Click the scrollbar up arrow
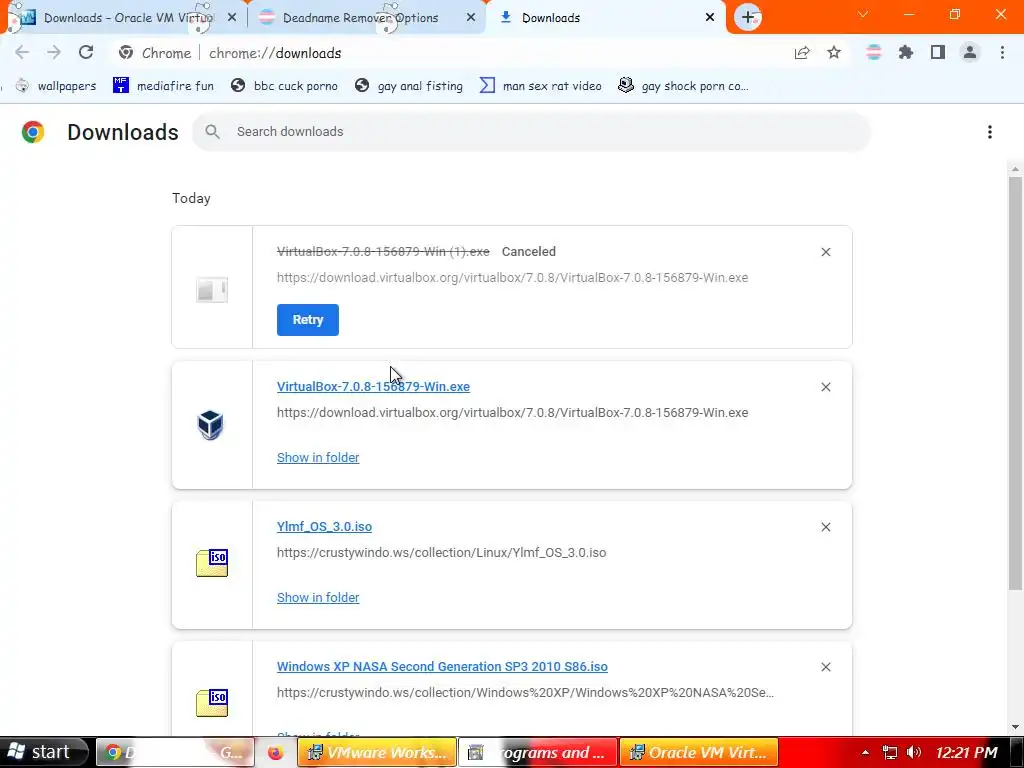The height and width of the screenshot is (768, 1024). pyautogui.click(x=1015, y=169)
